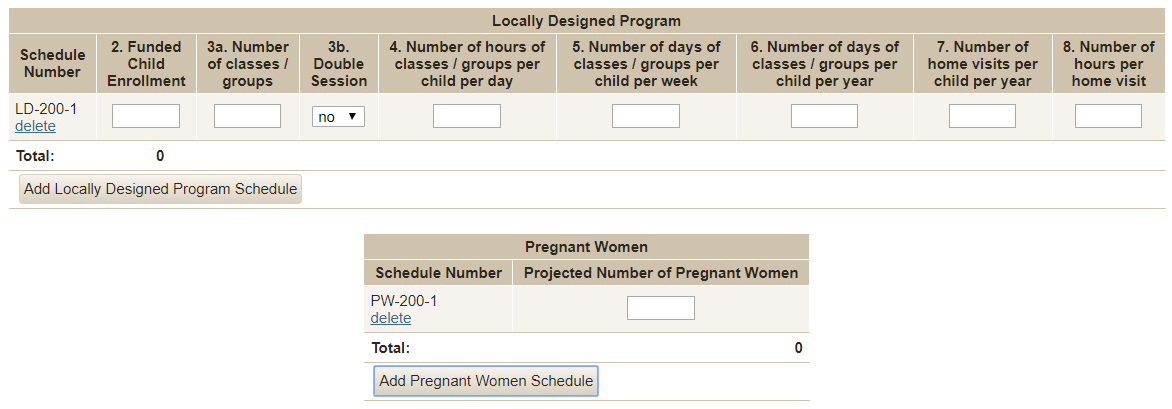Screen dimensions: 1172x409
Task: Select the days per child per week field
Action: click(645, 116)
